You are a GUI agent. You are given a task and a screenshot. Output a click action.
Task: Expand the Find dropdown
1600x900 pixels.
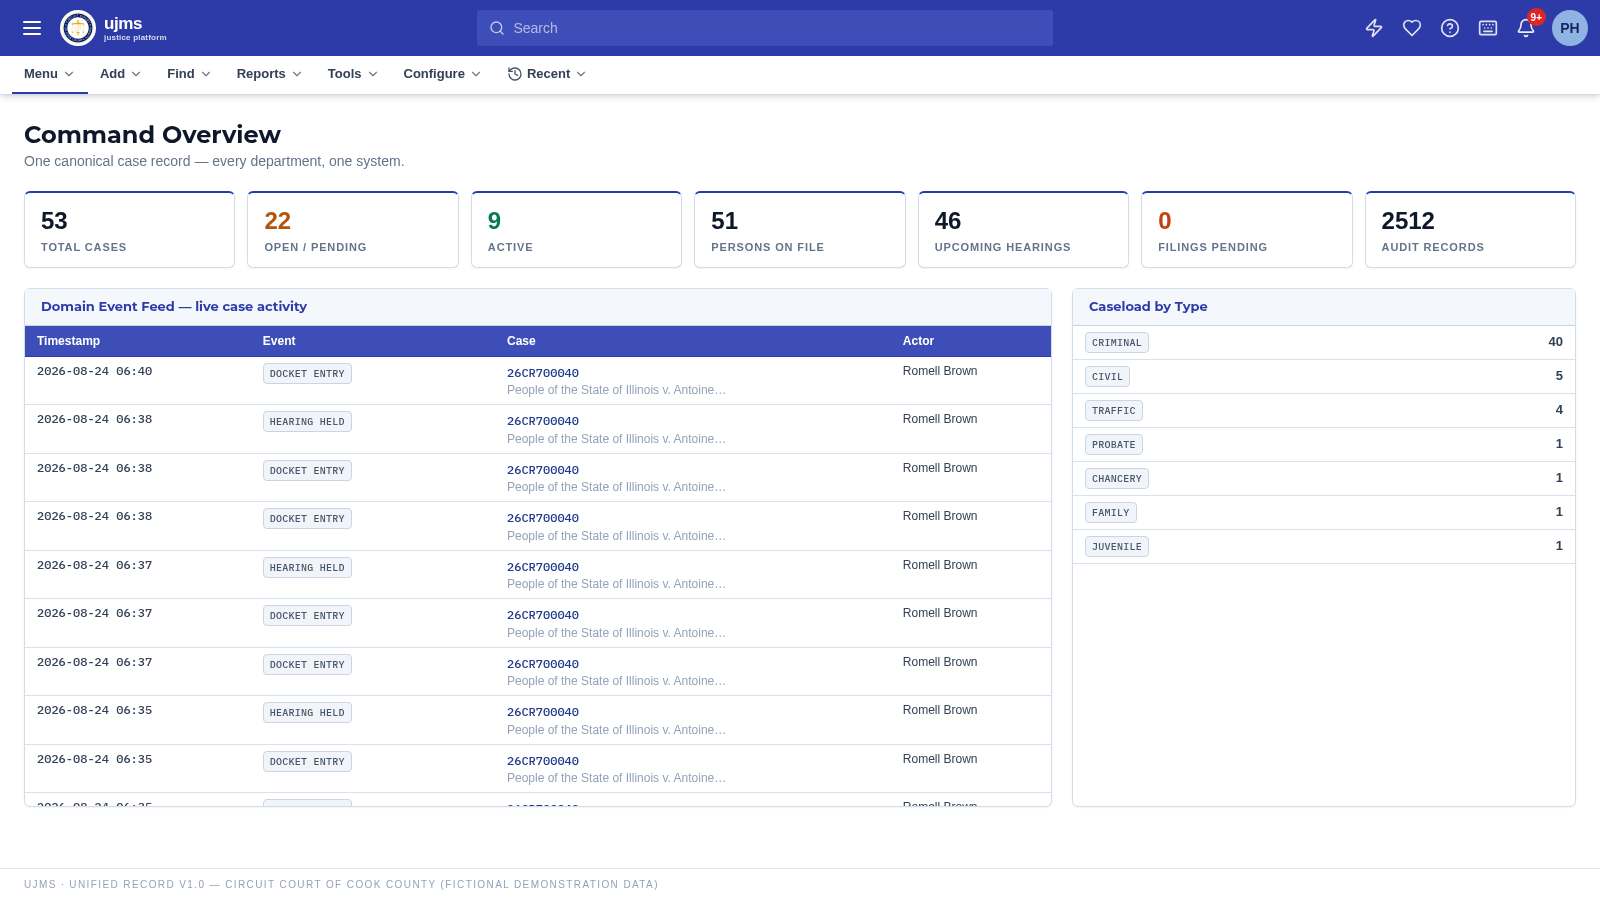click(188, 74)
